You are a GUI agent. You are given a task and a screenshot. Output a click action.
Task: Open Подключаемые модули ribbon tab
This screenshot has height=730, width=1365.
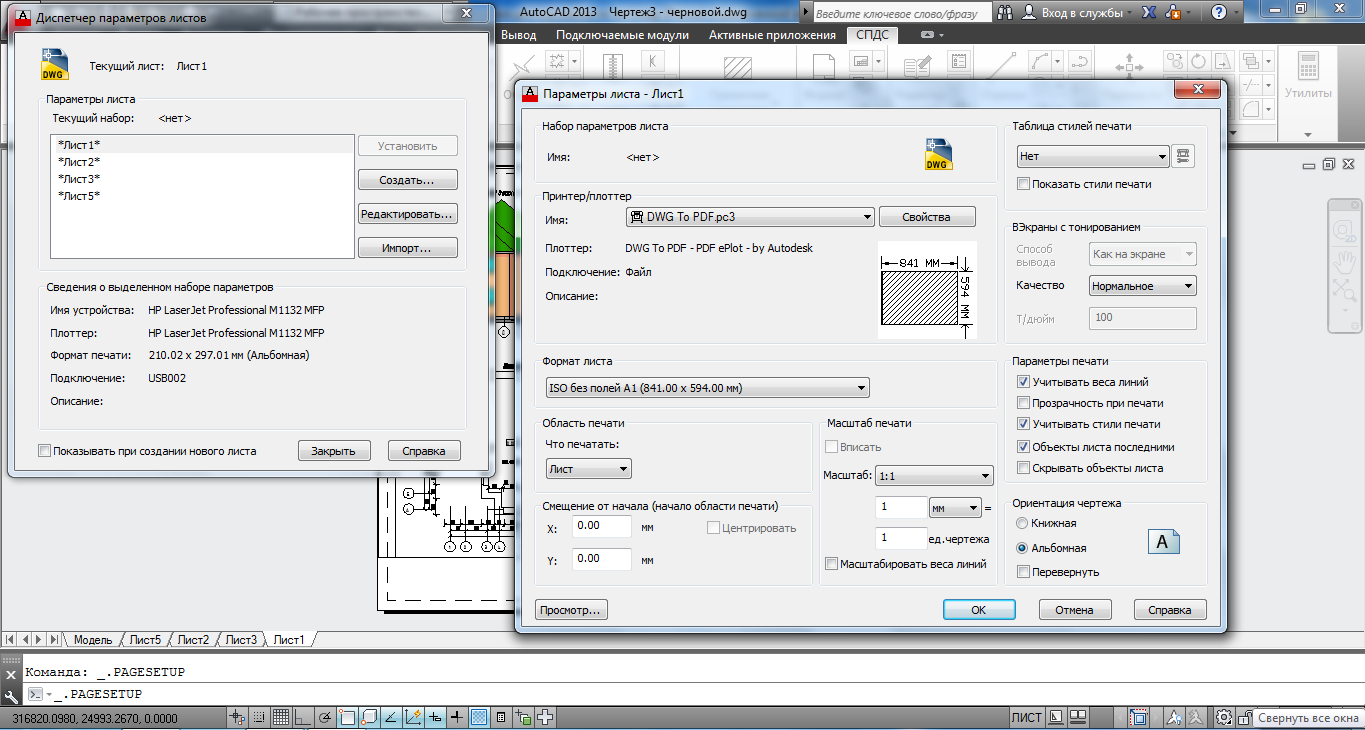622,35
